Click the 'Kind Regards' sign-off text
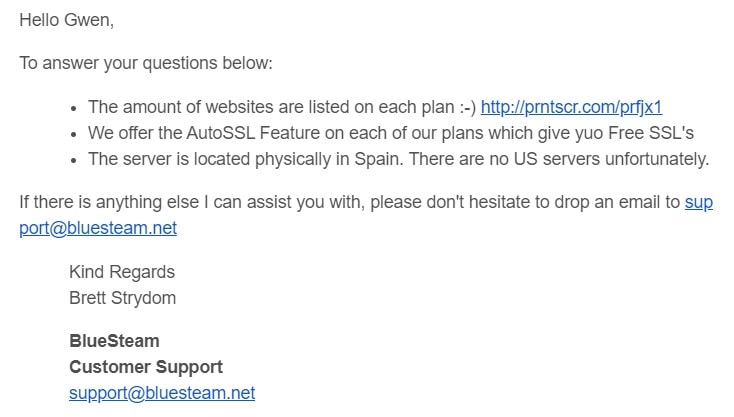 (122, 272)
